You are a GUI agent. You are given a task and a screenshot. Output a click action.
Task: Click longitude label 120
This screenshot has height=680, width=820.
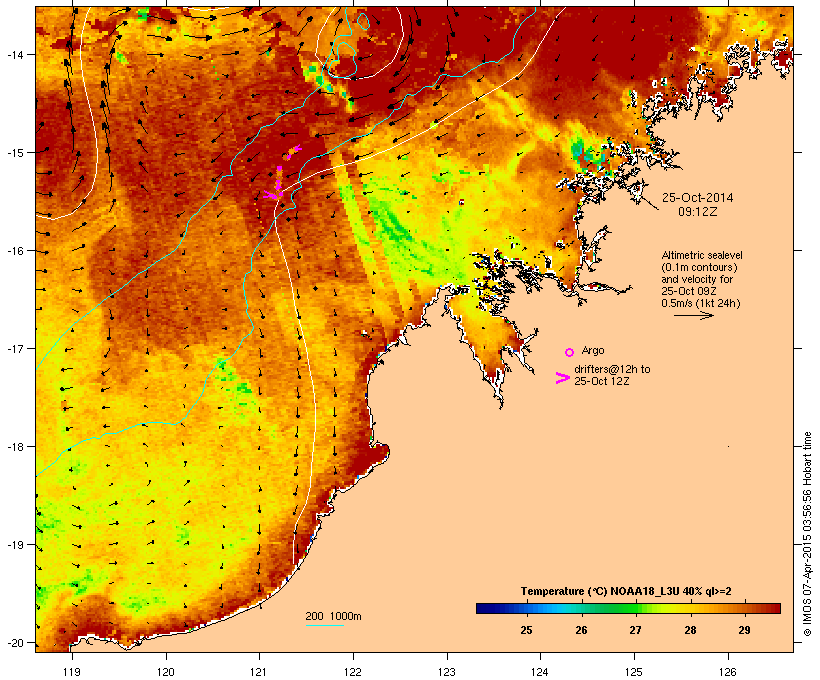166,672
